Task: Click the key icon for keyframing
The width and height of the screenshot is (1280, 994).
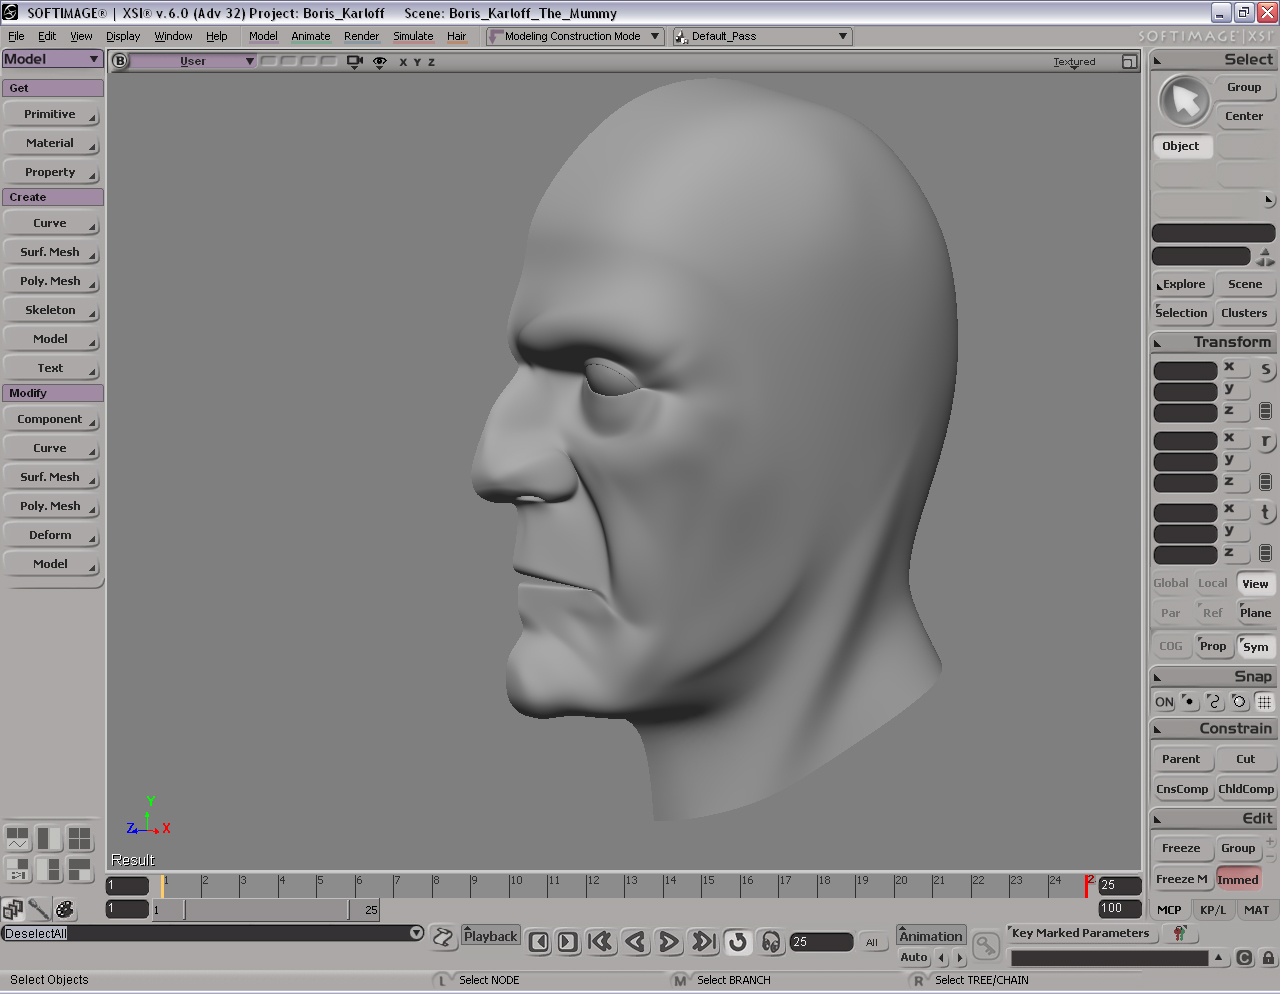Action: 985,944
